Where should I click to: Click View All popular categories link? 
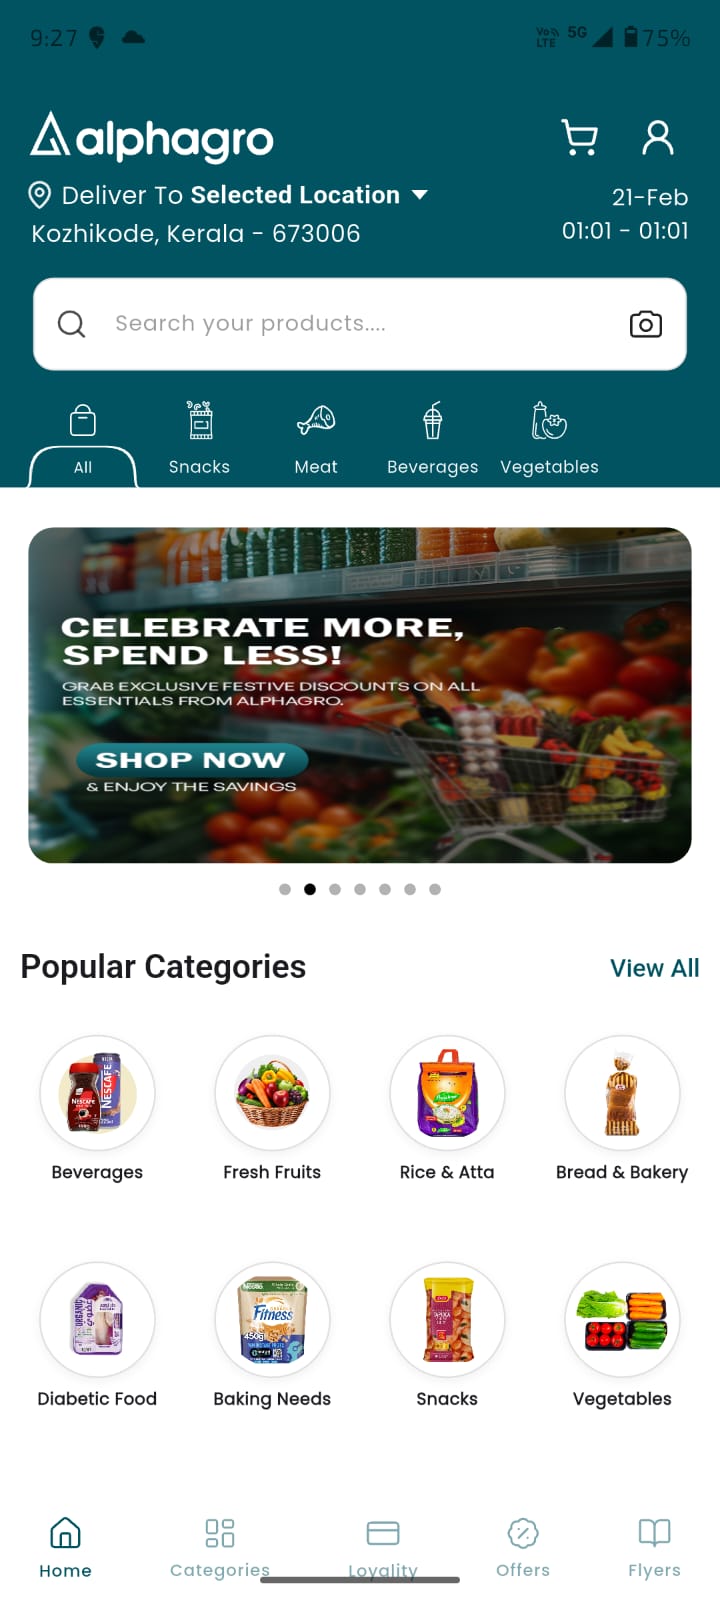[655, 968]
